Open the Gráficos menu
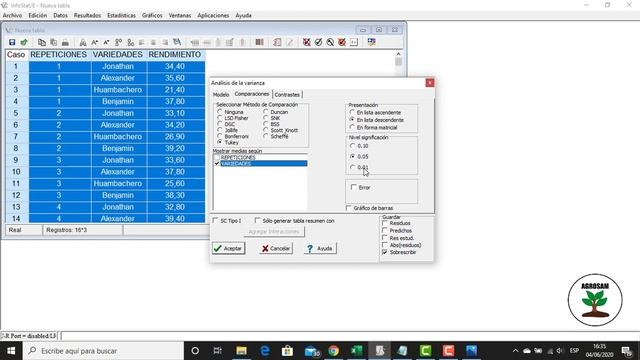640x360 pixels. (x=152, y=16)
